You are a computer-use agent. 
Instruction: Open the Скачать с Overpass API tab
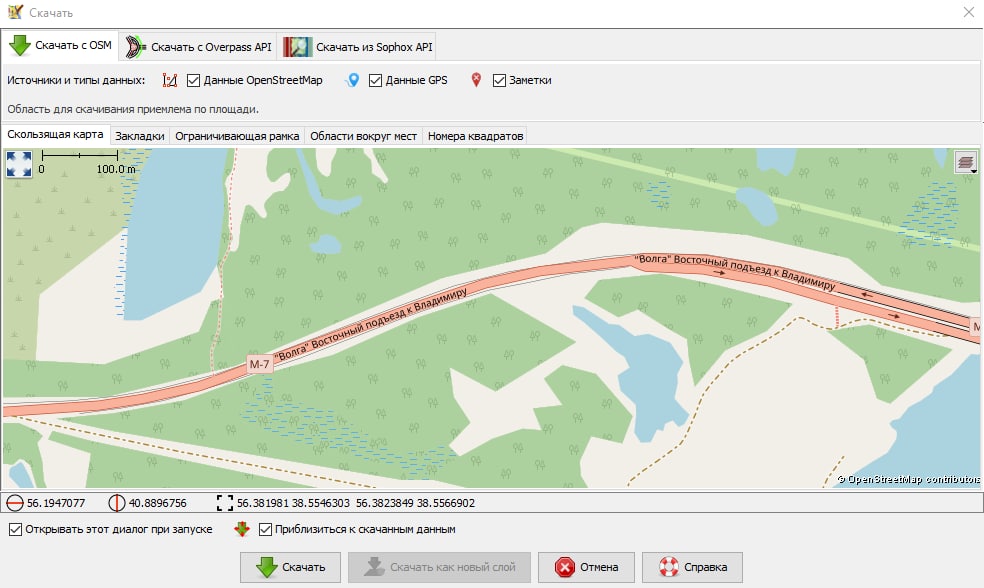point(198,47)
